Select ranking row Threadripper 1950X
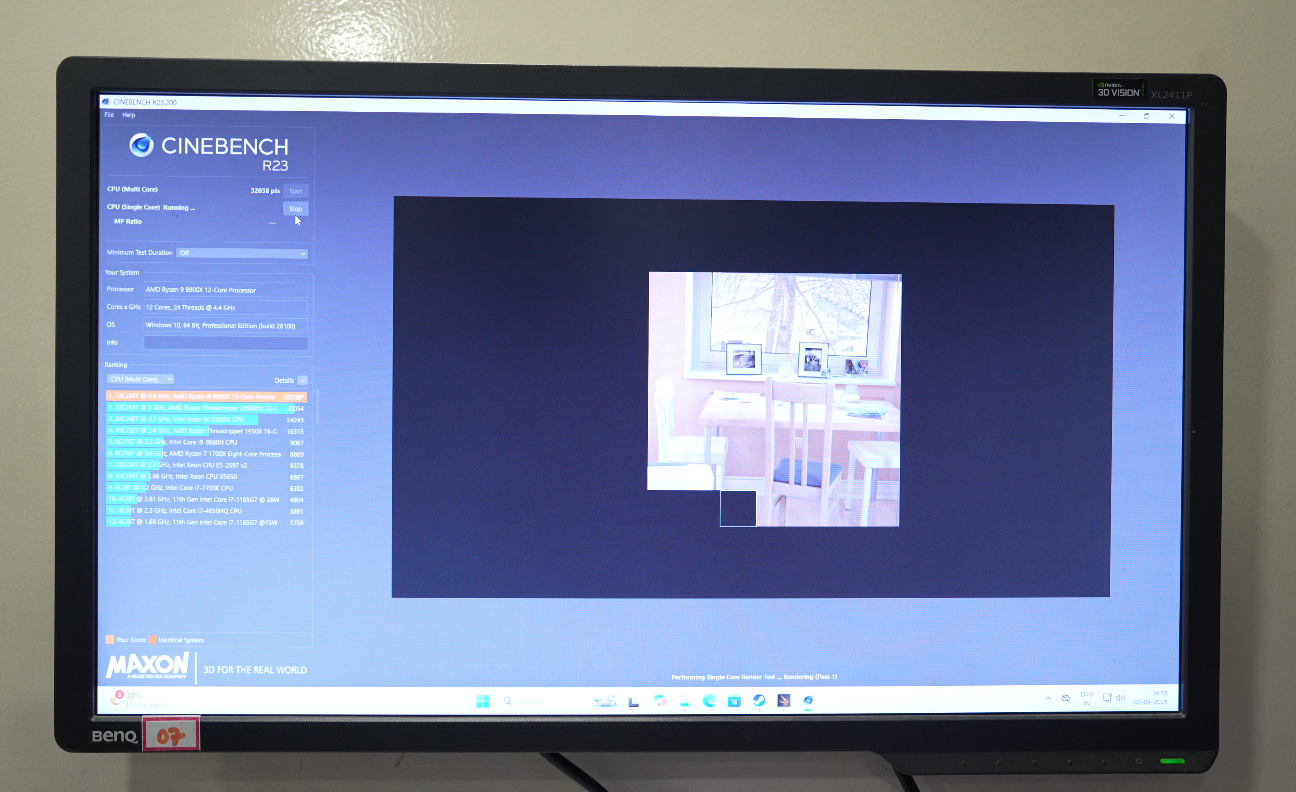1296x792 pixels. point(207,431)
